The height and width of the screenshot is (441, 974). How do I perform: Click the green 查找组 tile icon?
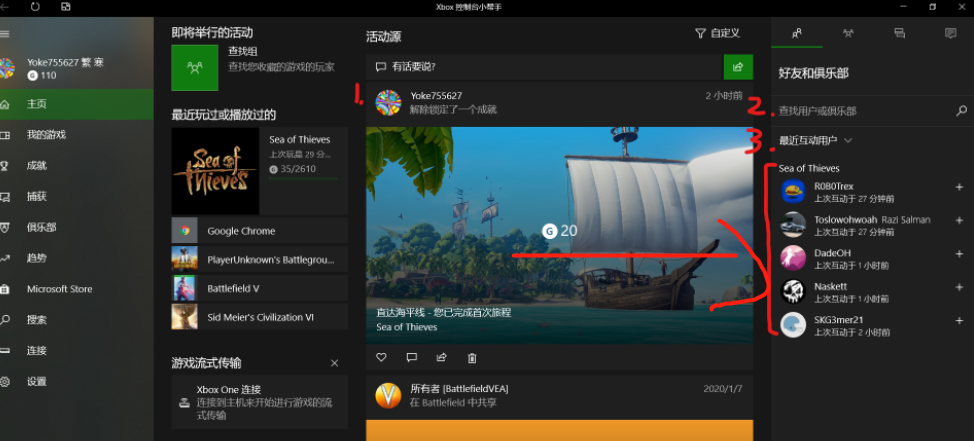[195, 67]
